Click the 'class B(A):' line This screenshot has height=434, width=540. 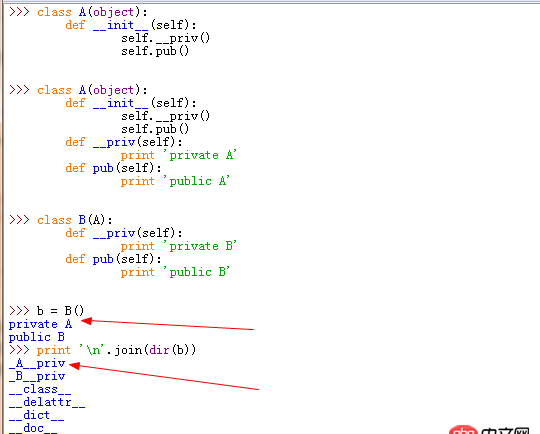click(75, 220)
